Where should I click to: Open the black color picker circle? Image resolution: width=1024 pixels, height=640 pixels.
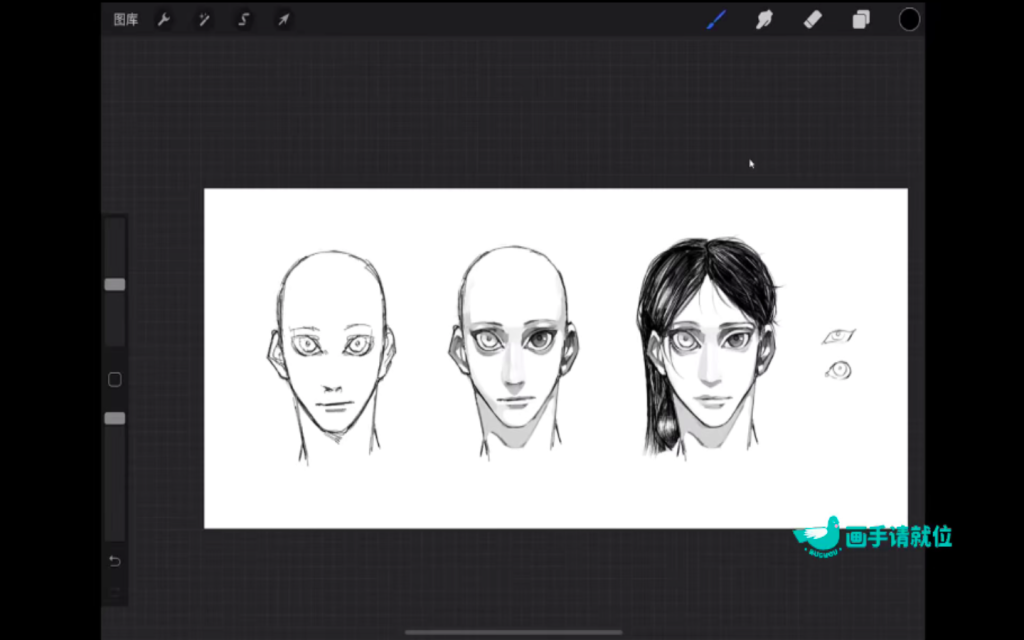(x=909, y=20)
